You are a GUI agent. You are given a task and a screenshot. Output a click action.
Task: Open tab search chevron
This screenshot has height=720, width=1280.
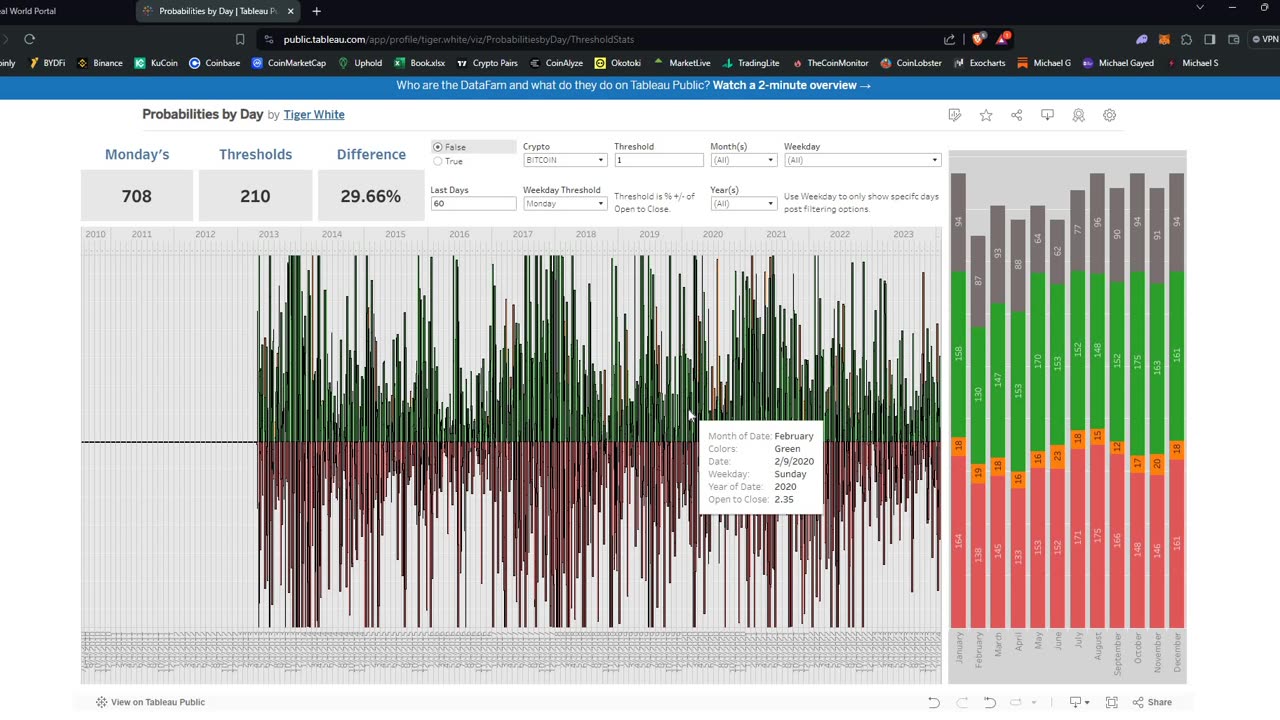coord(1200,8)
